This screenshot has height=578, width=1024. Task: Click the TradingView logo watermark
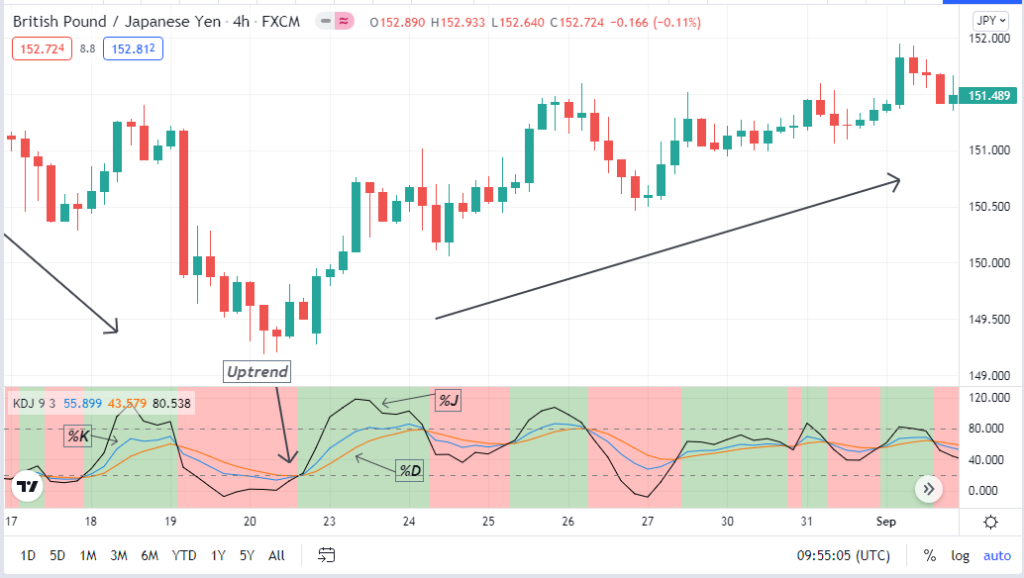(x=28, y=487)
